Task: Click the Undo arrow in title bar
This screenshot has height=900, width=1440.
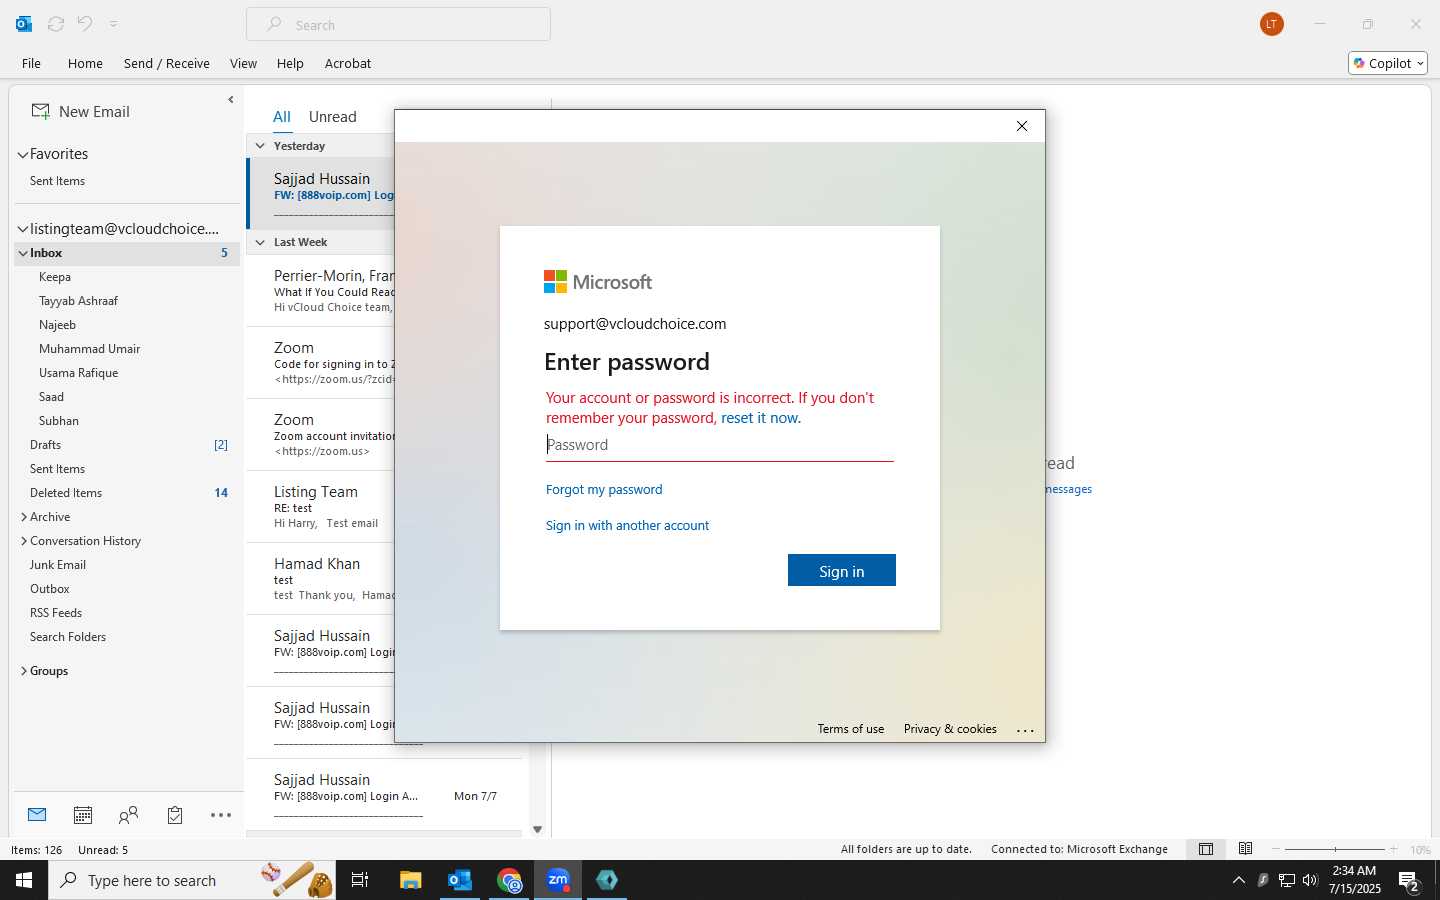Action: click(x=85, y=24)
